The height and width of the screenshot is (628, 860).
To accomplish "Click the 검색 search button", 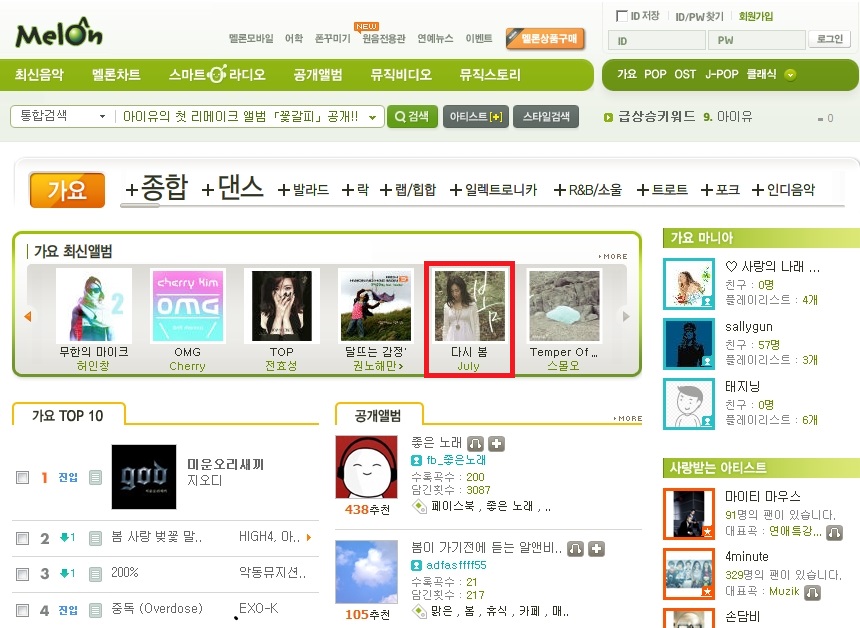I will pos(412,116).
